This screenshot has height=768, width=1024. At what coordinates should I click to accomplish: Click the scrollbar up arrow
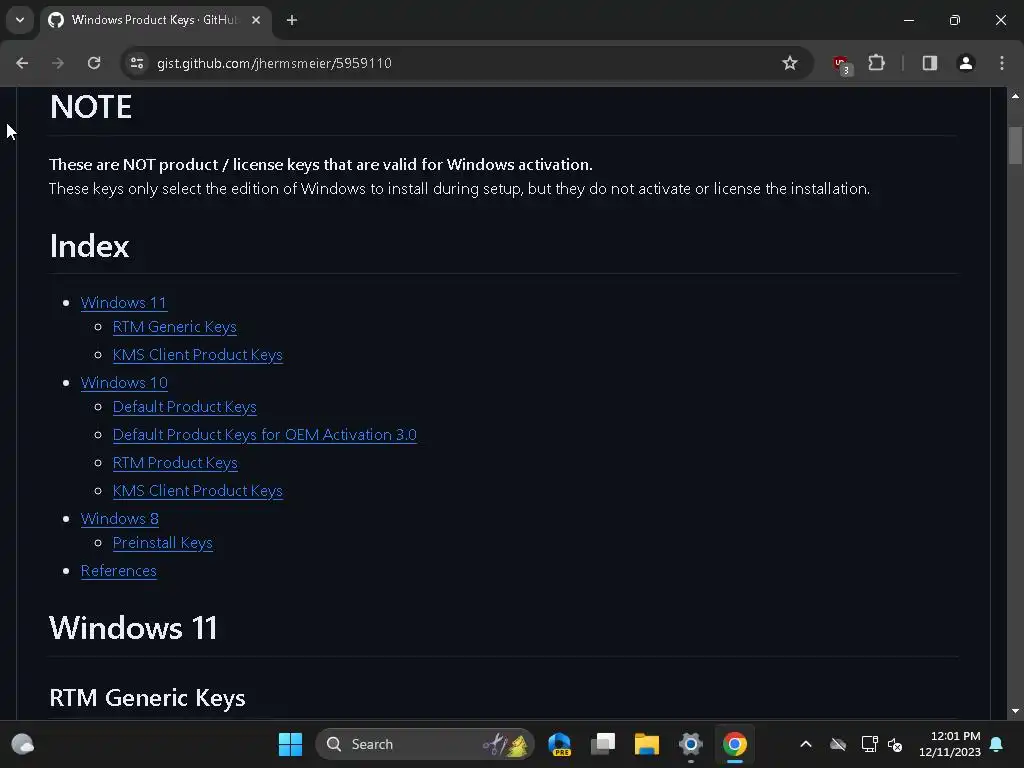1015,96
